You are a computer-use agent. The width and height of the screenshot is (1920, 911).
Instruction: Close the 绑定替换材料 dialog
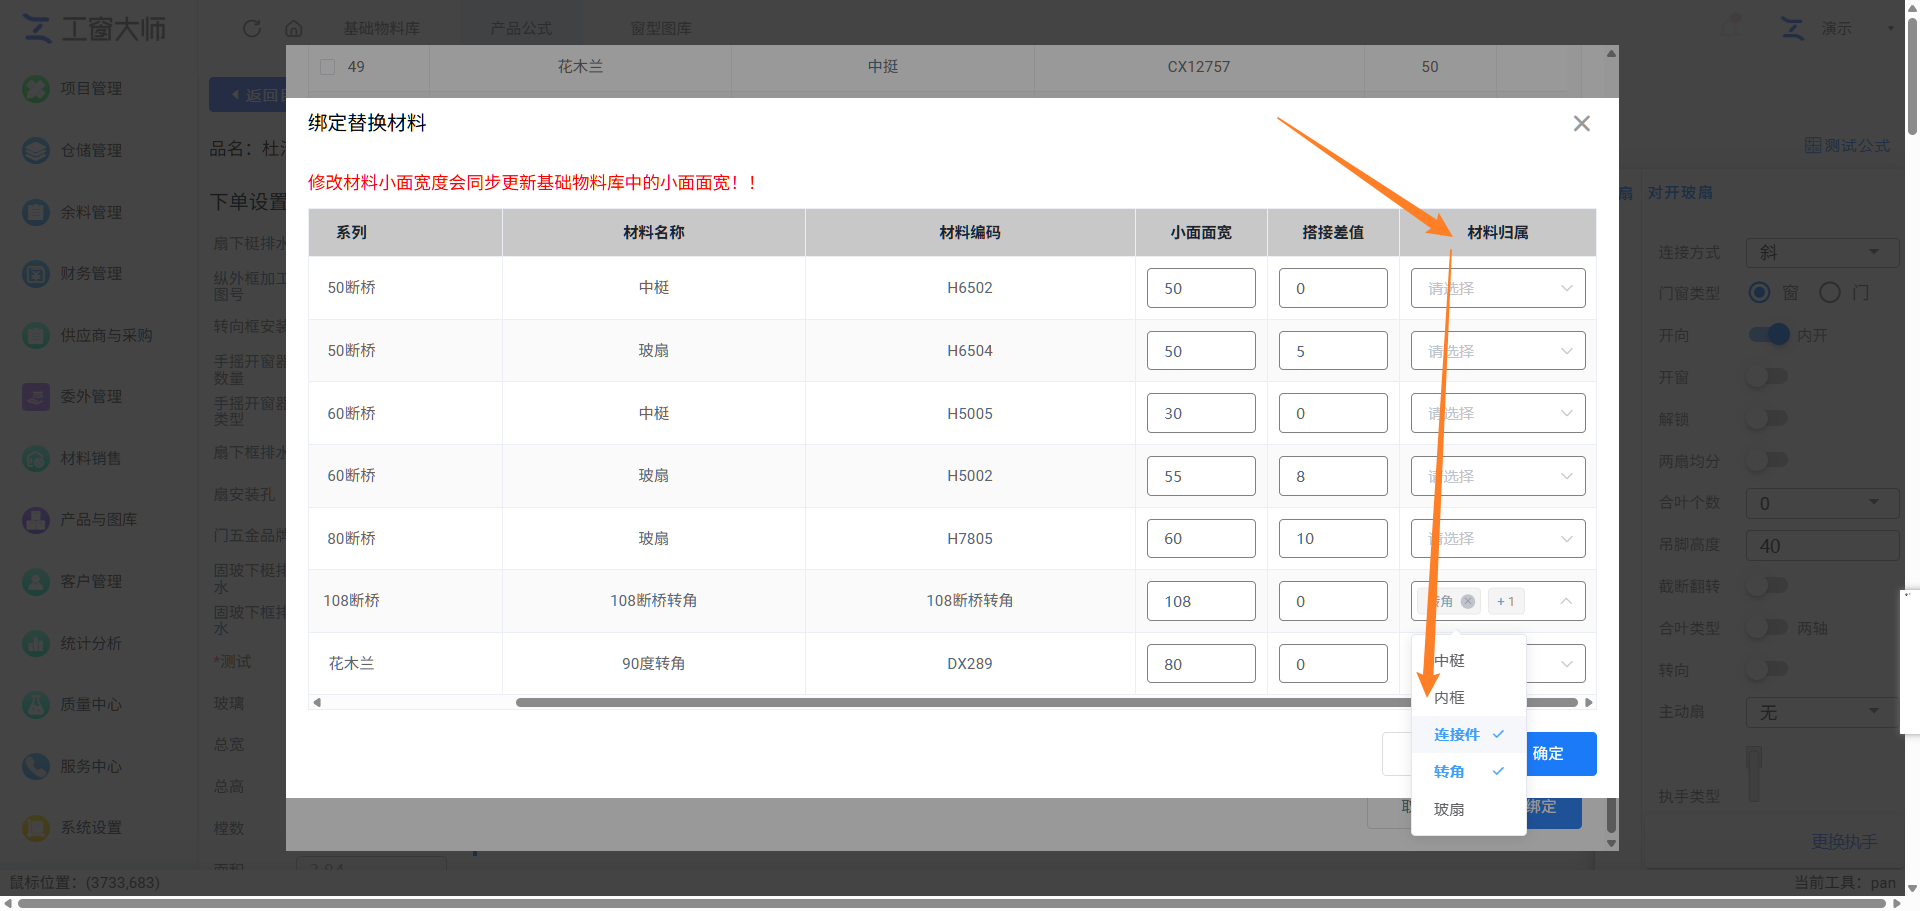[x=1581, y=124]
